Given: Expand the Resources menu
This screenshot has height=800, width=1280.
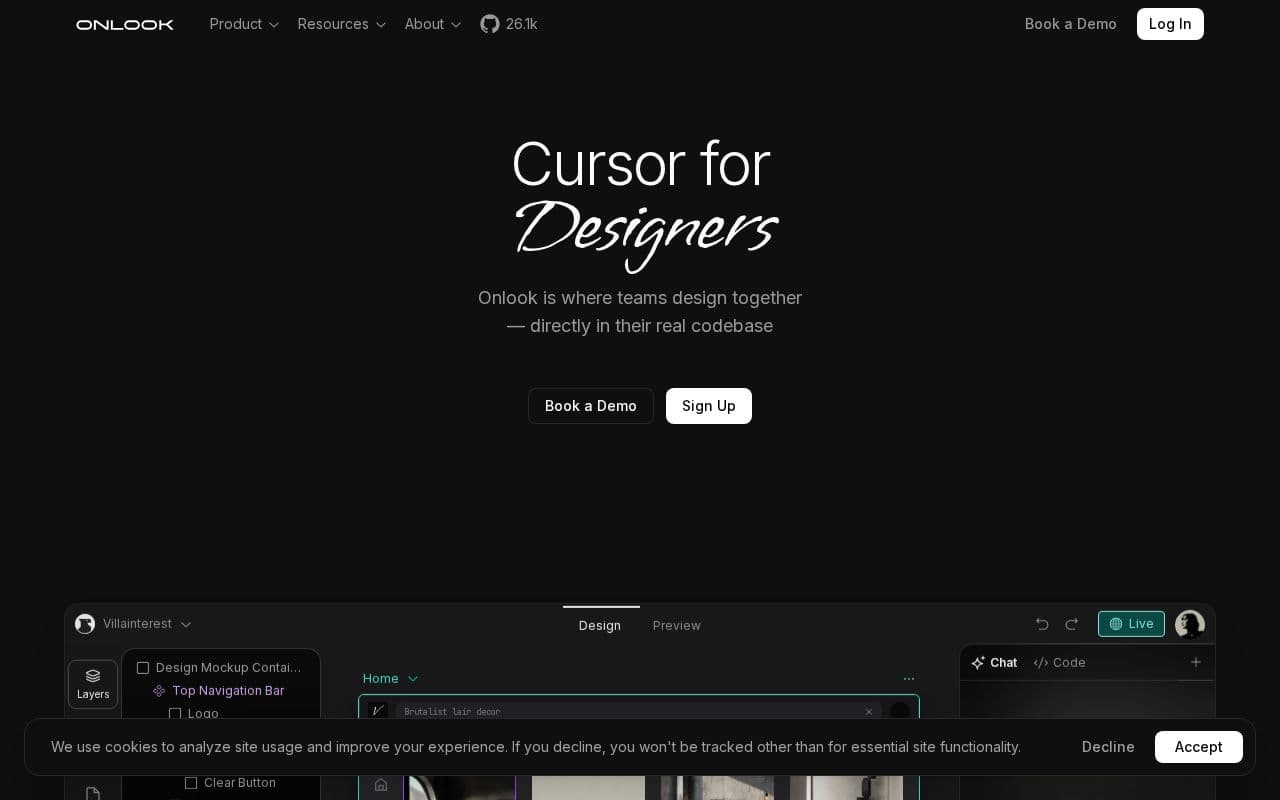Looking at the screenshot, I should (342, 24).
